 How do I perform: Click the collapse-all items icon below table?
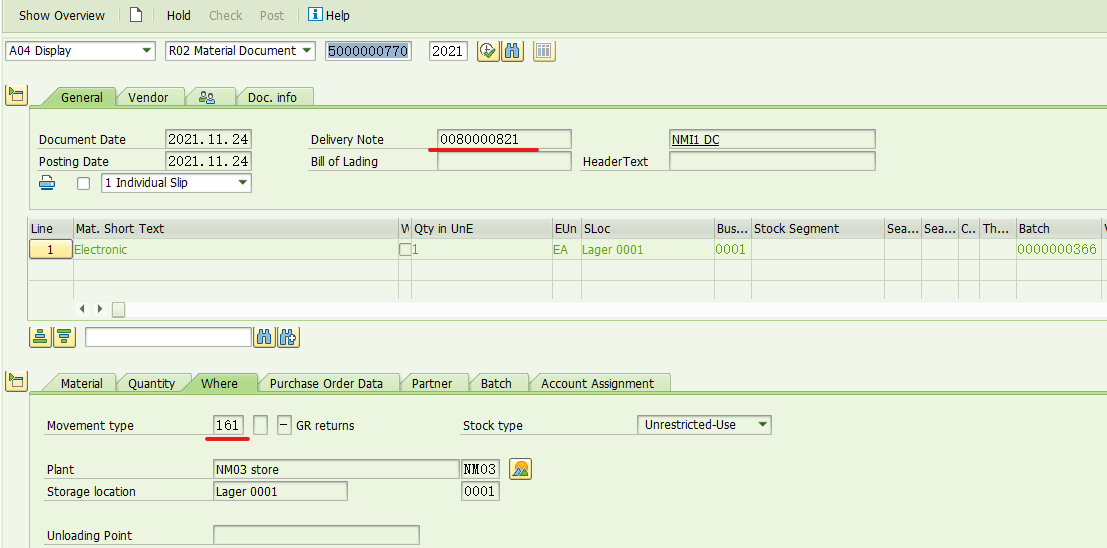click(x=65, y=337)
